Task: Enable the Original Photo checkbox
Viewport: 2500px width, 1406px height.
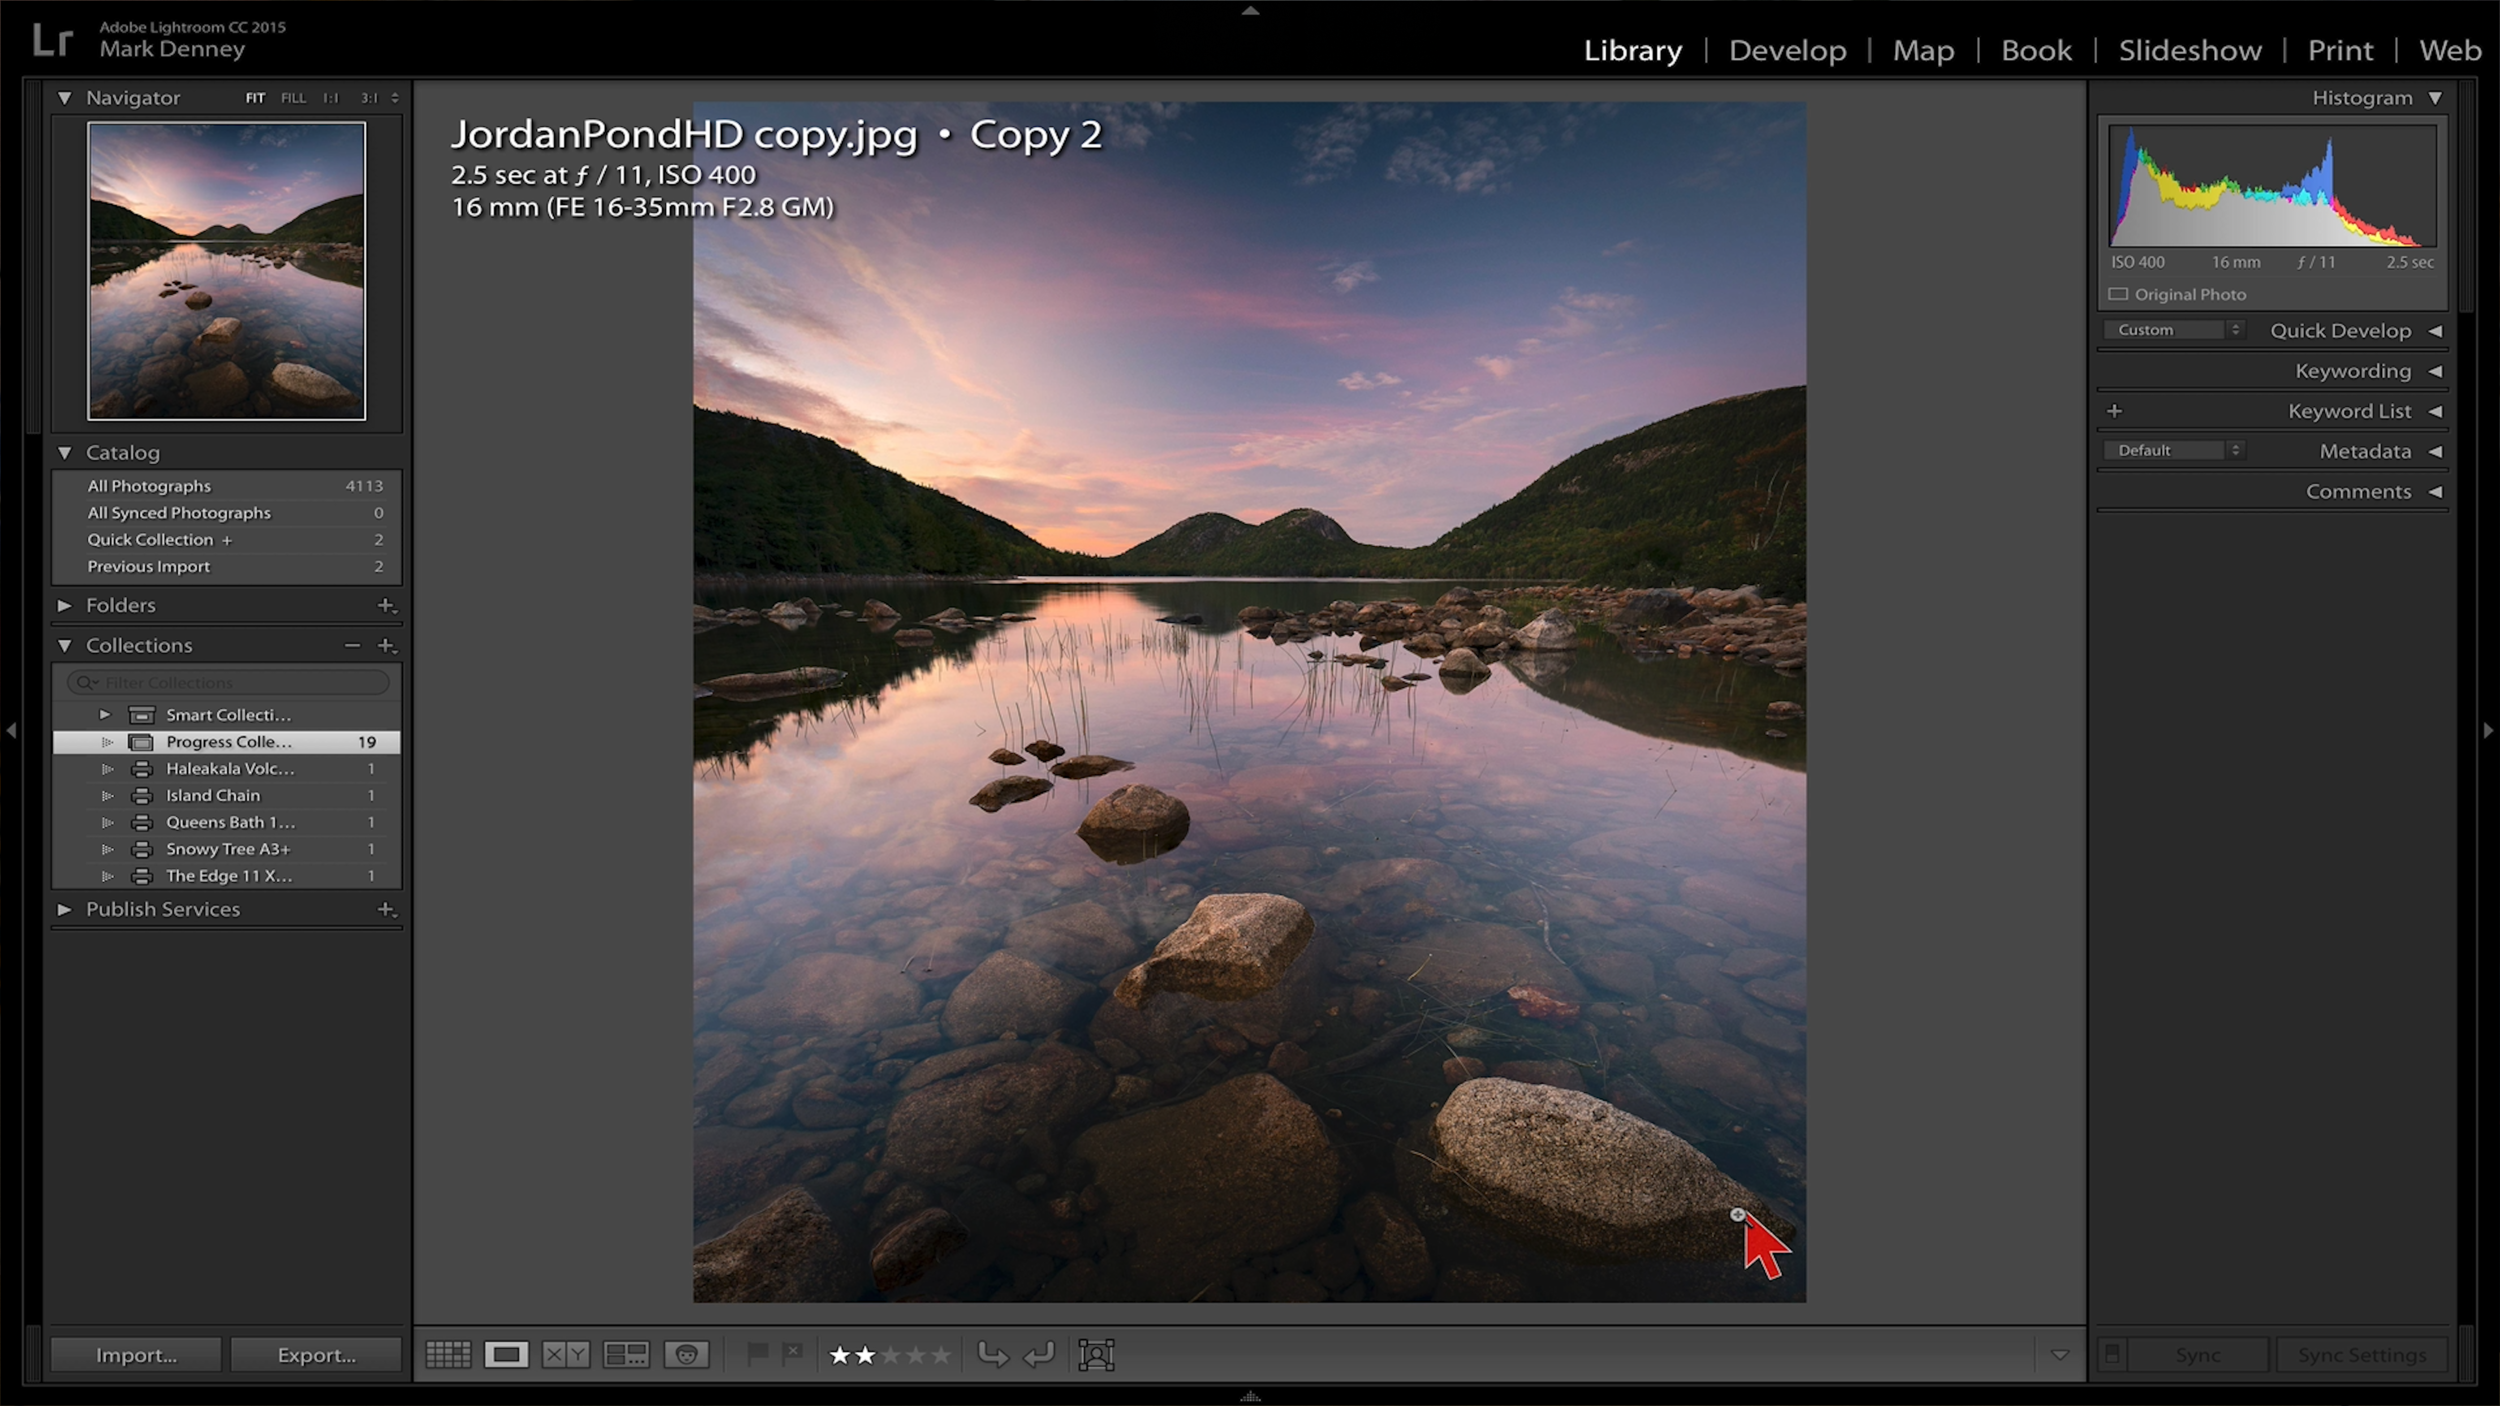Action: pyautogui.click(x=2118, y=294)
